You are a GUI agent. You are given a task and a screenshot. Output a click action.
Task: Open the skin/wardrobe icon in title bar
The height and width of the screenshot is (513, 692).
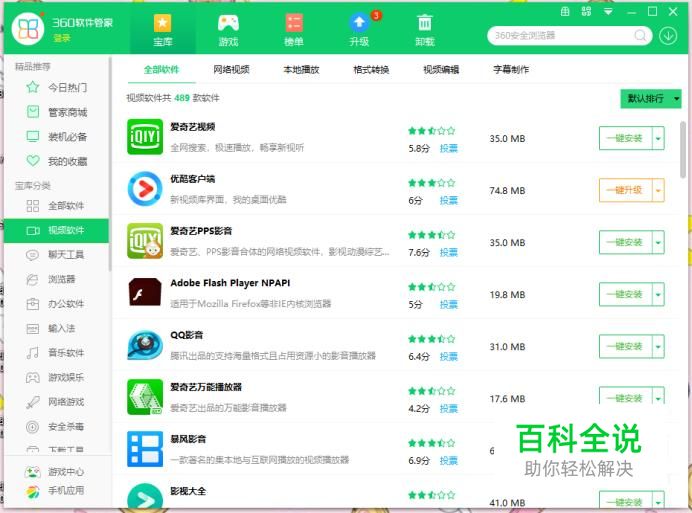pos(565,12)
